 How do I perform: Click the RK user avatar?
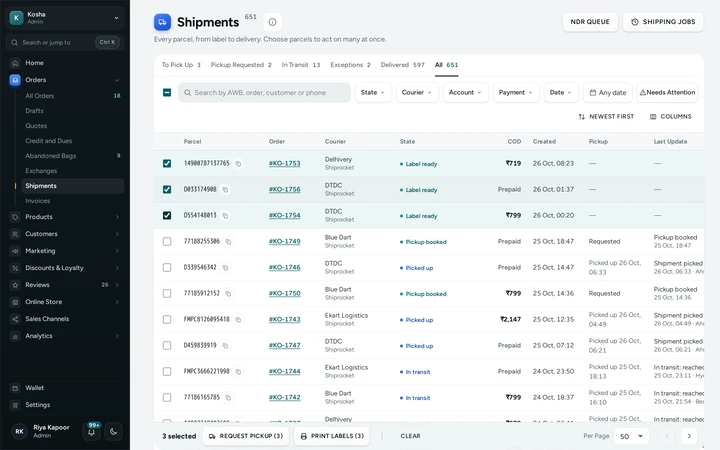click(x=19, y=432)
